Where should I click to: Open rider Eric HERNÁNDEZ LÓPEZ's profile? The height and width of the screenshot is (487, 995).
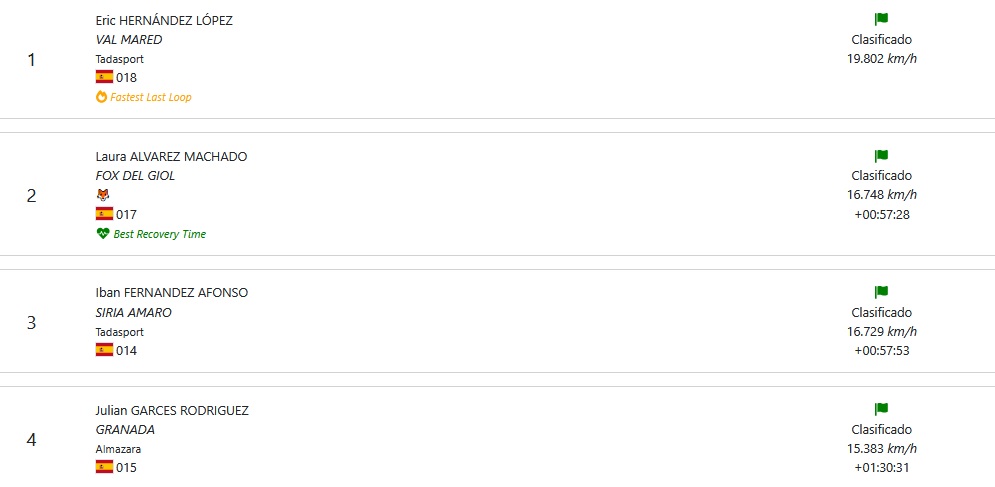164,20
